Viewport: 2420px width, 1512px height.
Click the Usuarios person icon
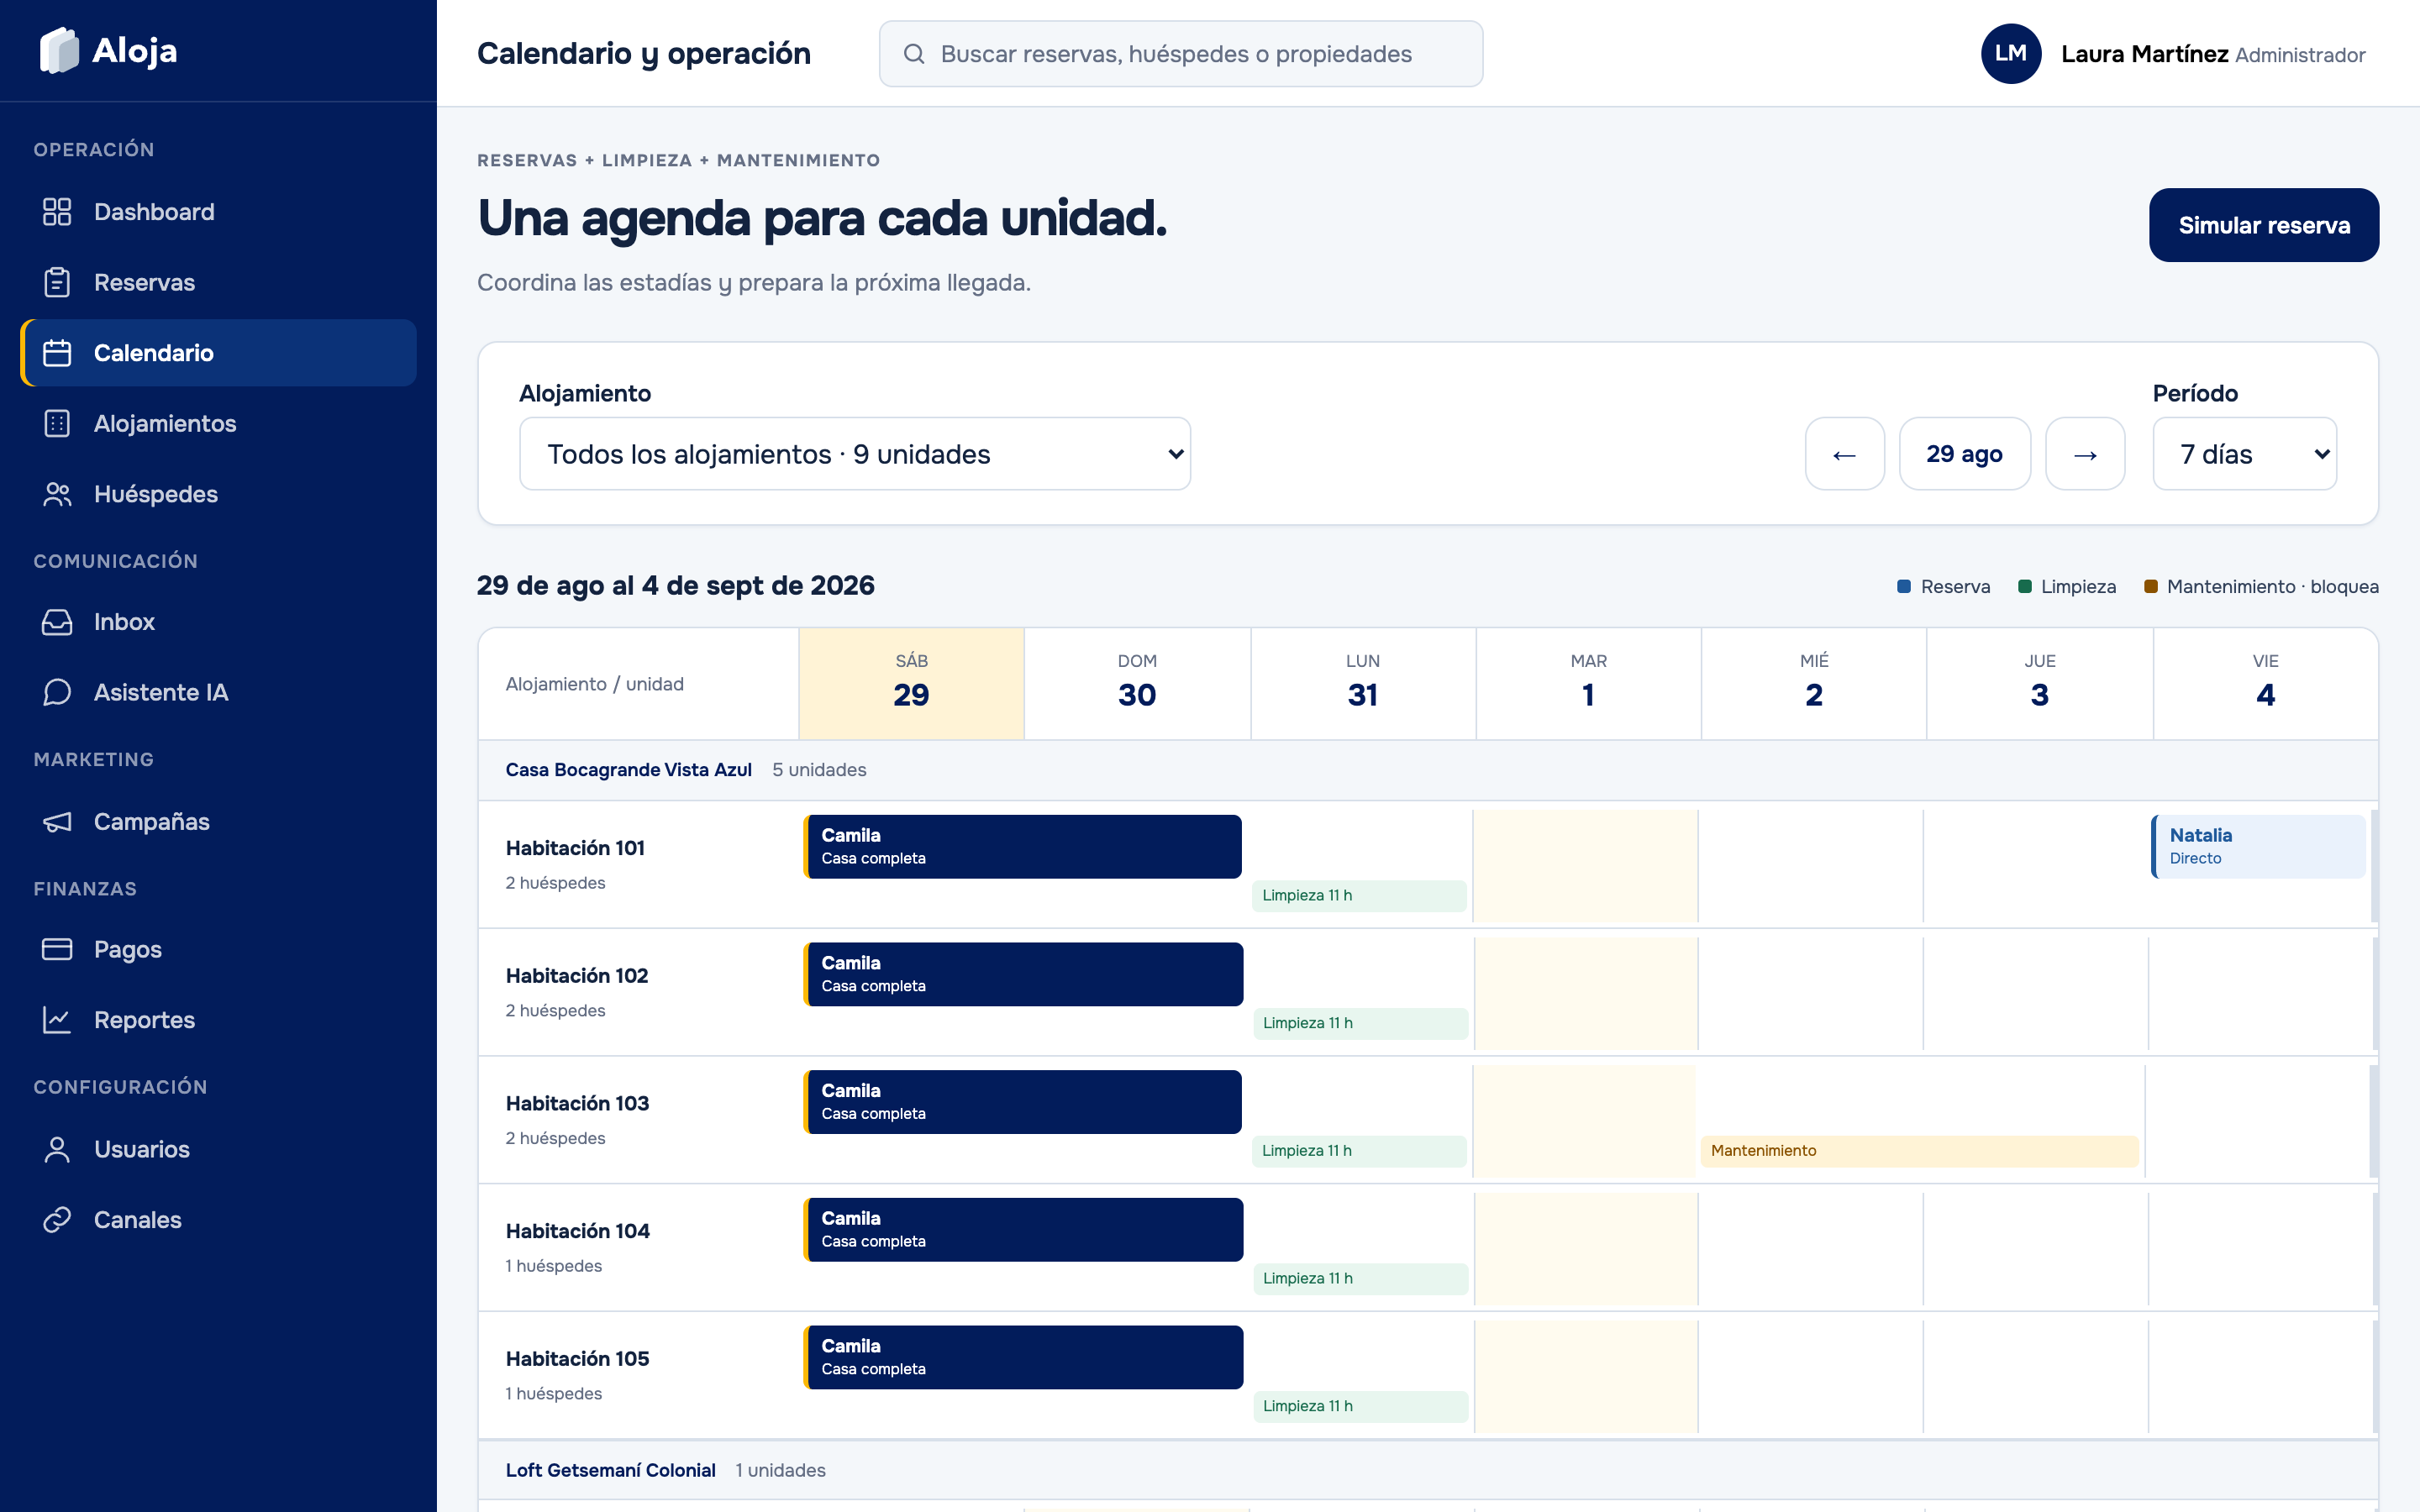57,1149
